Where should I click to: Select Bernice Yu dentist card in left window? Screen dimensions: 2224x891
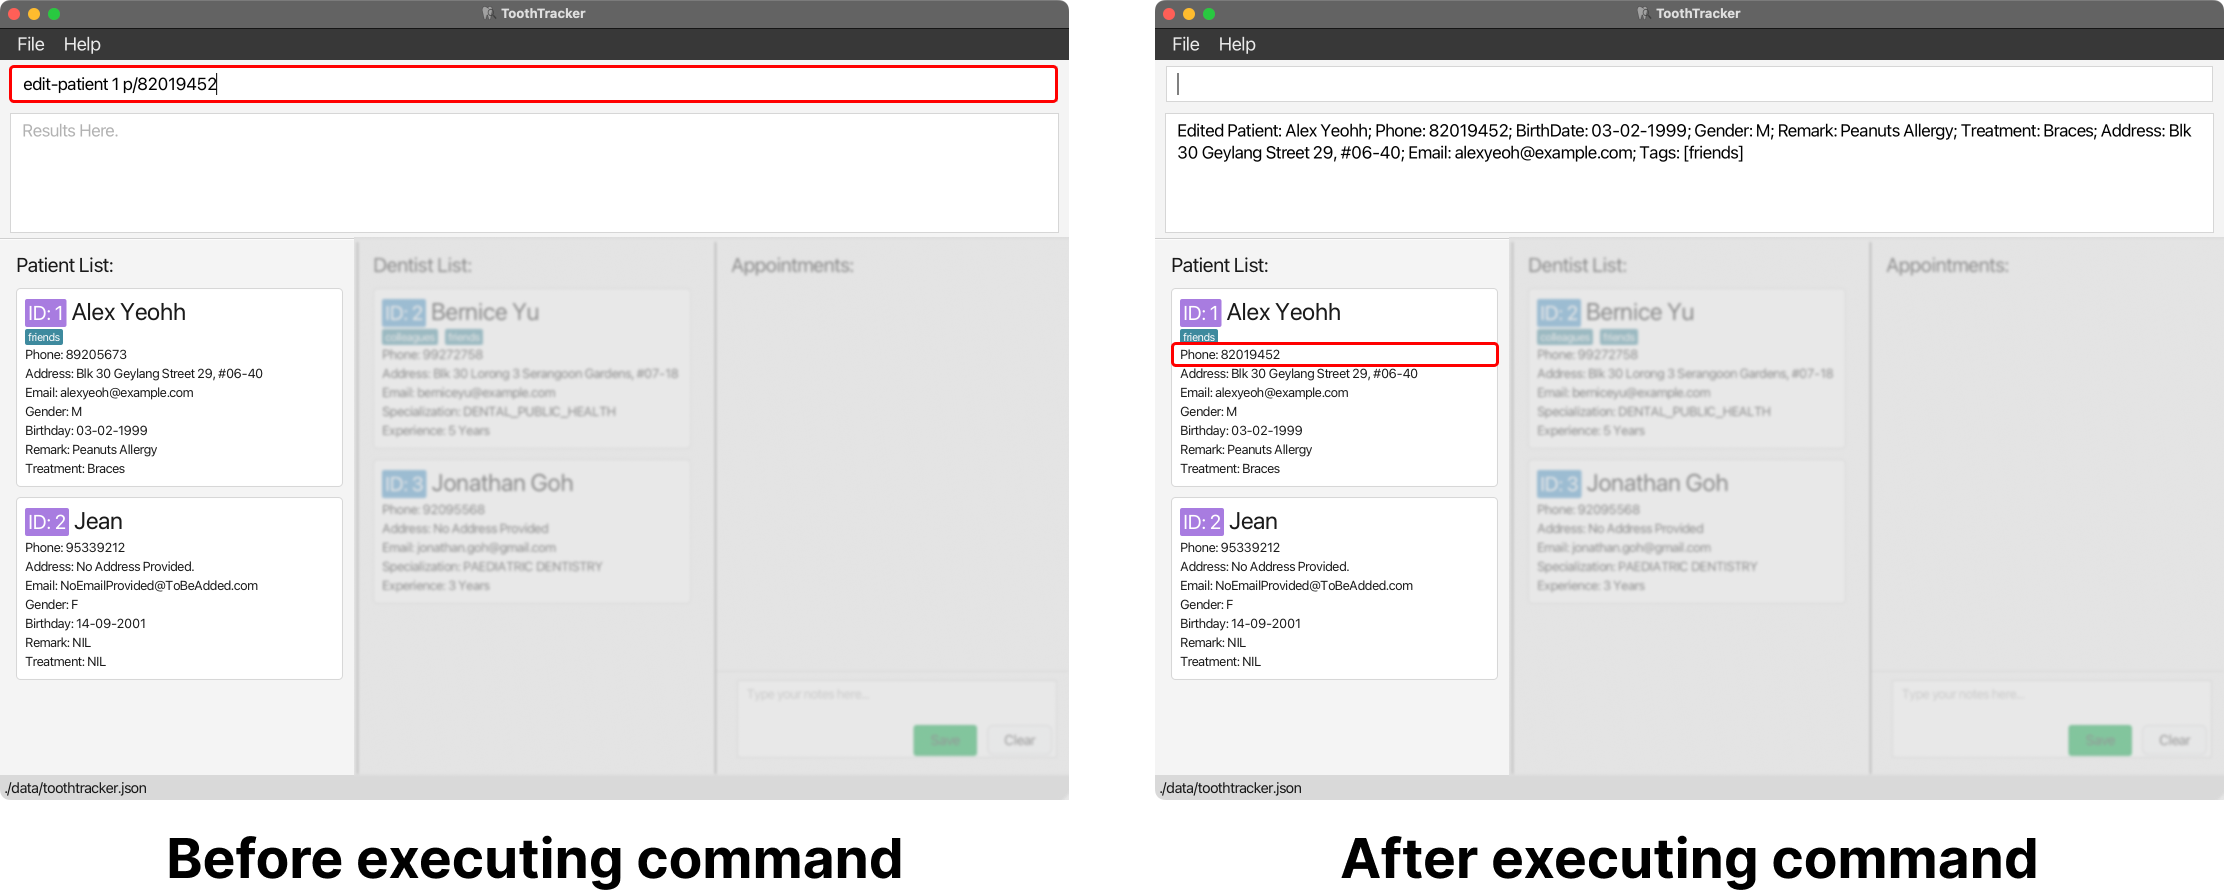(x=532, y=368)
